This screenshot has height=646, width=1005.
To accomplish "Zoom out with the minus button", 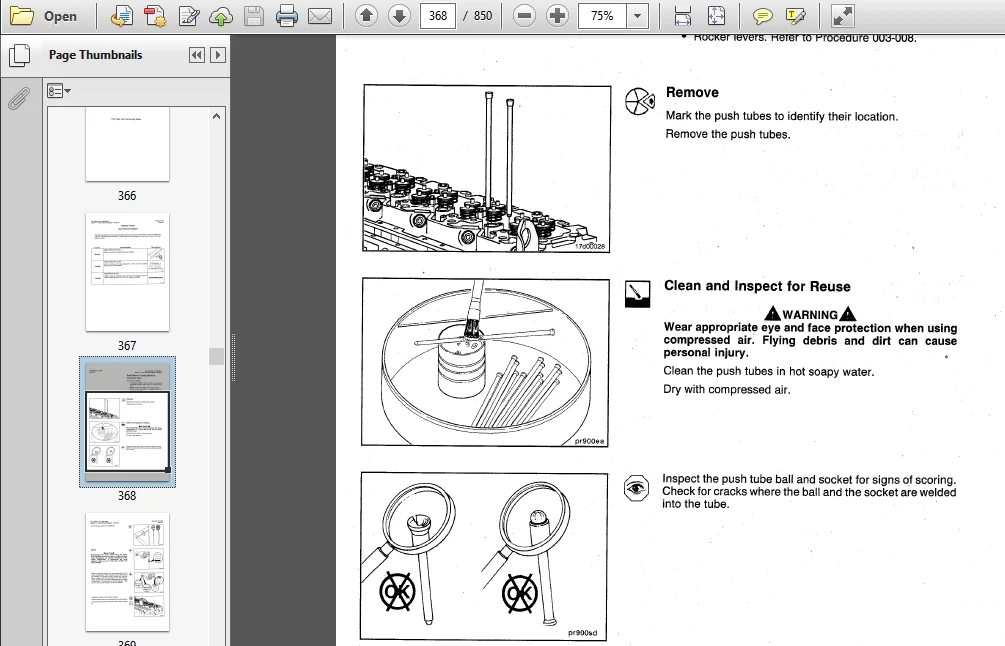I will (x=524, y=15).
